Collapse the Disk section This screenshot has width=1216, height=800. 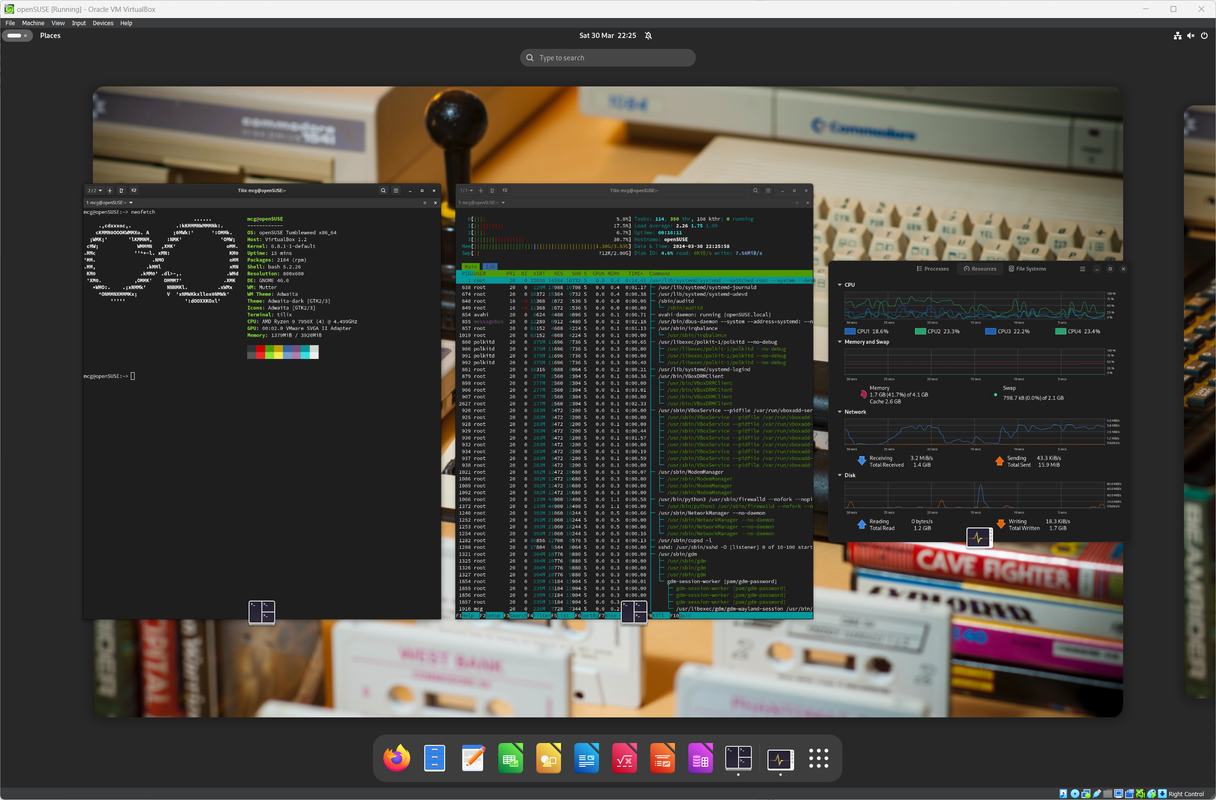(840, 475)
